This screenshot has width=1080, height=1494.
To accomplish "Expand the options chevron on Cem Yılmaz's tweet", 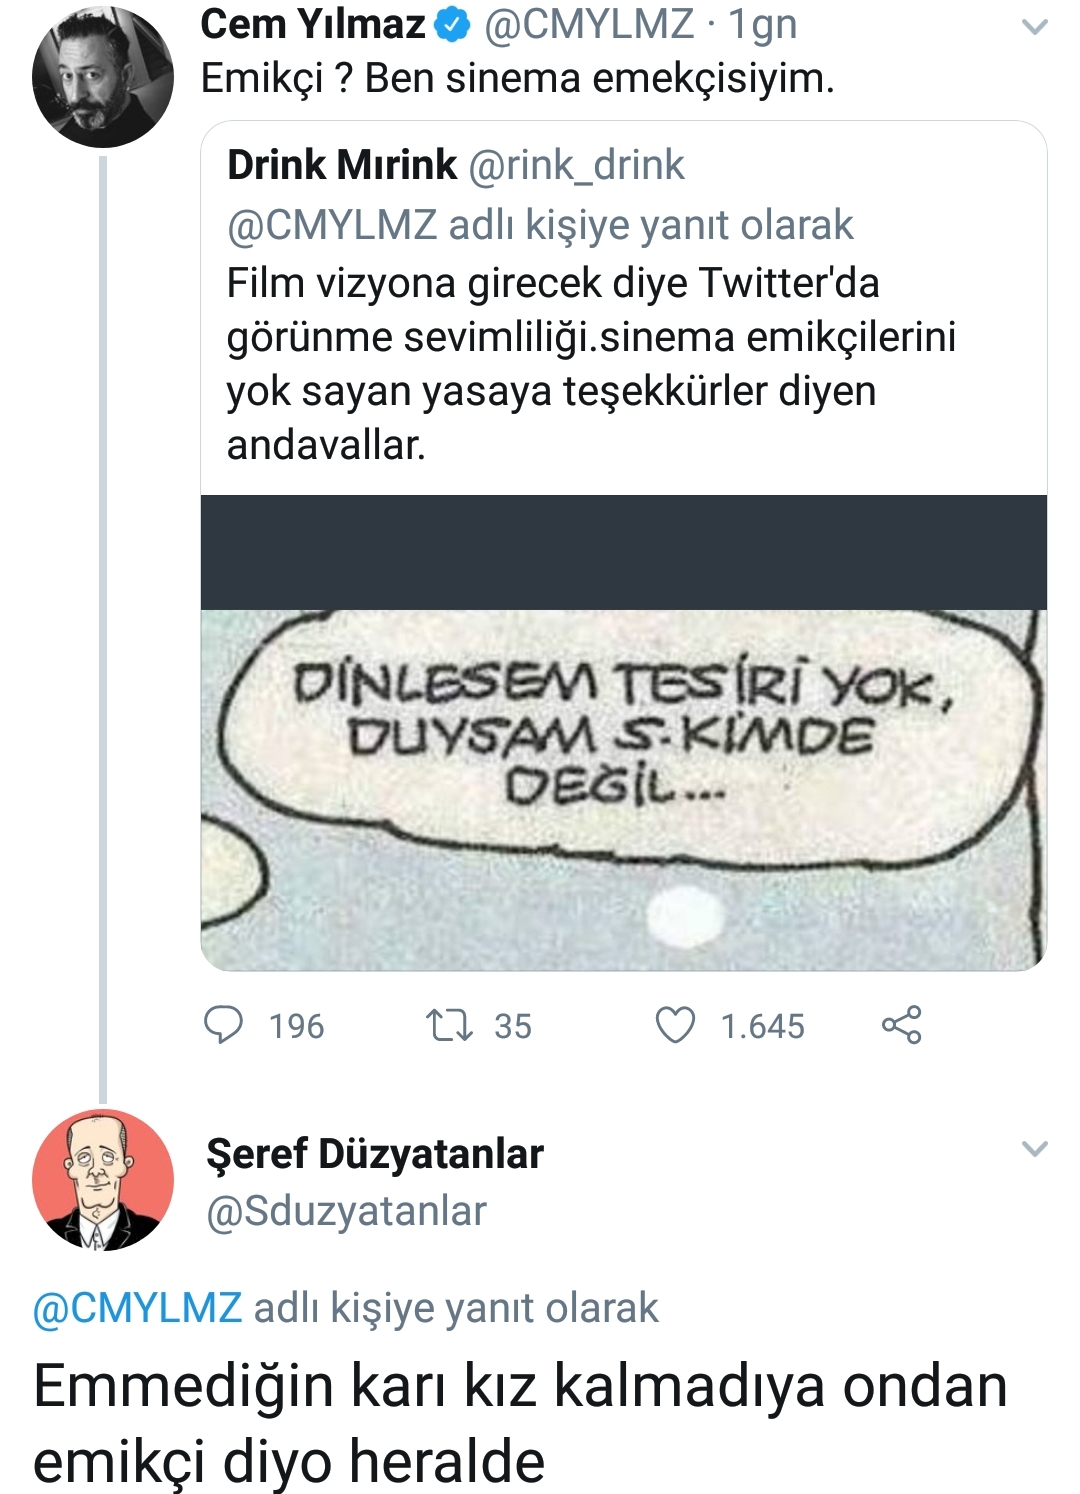I will [1034, 27].
